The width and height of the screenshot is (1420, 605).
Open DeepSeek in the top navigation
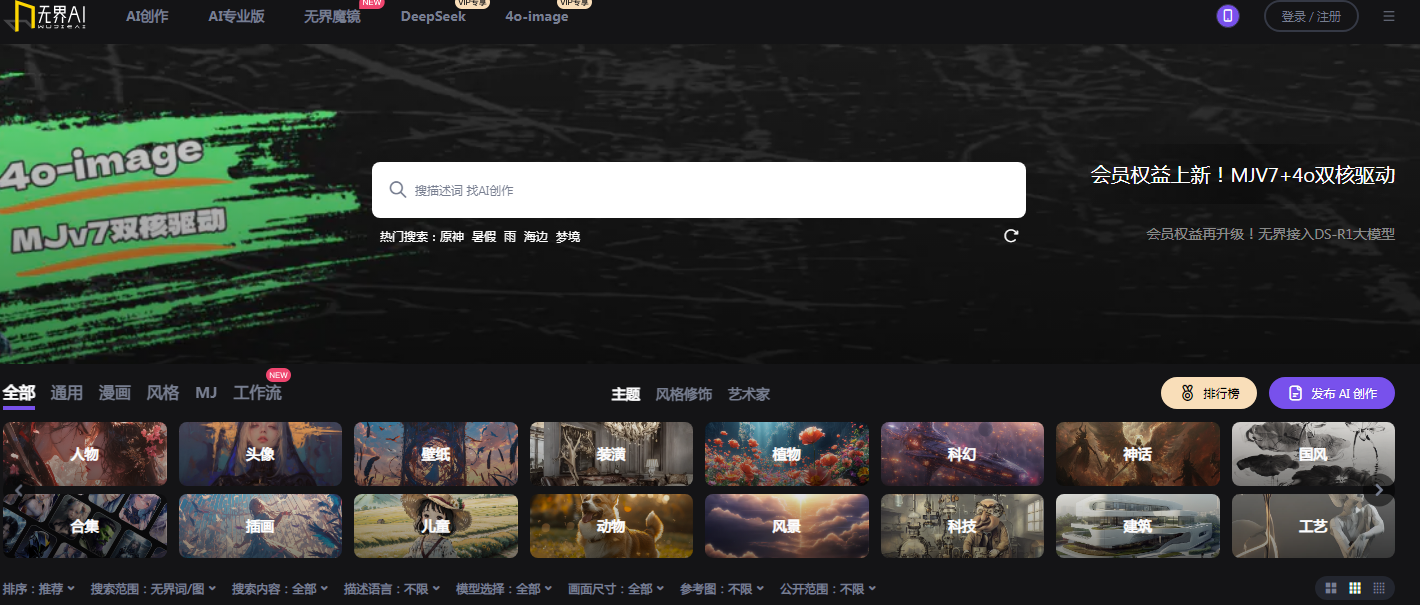pyautogui.click(x=433, y=17)
